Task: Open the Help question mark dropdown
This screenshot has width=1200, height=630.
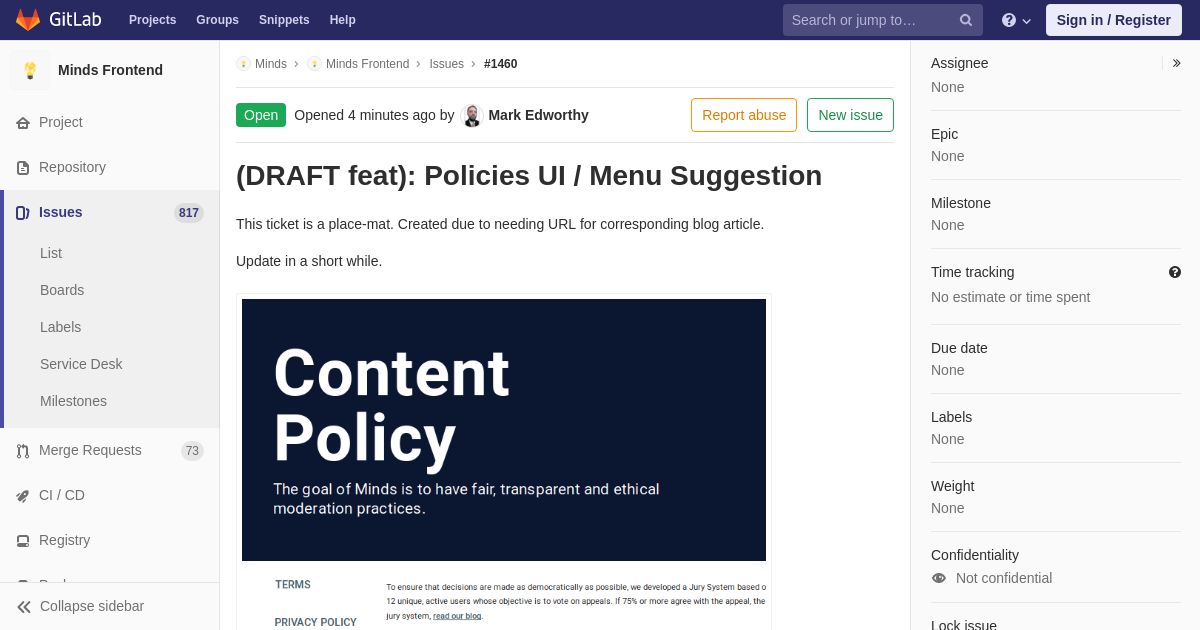Action: coord(1016,20)
